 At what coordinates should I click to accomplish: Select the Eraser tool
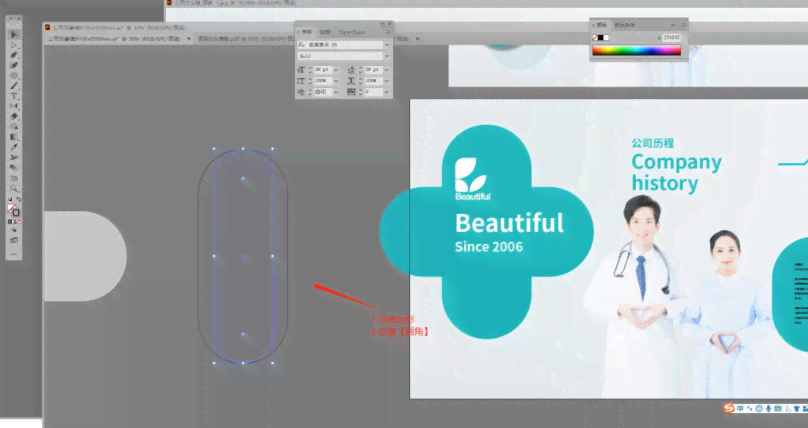point(13,116)
